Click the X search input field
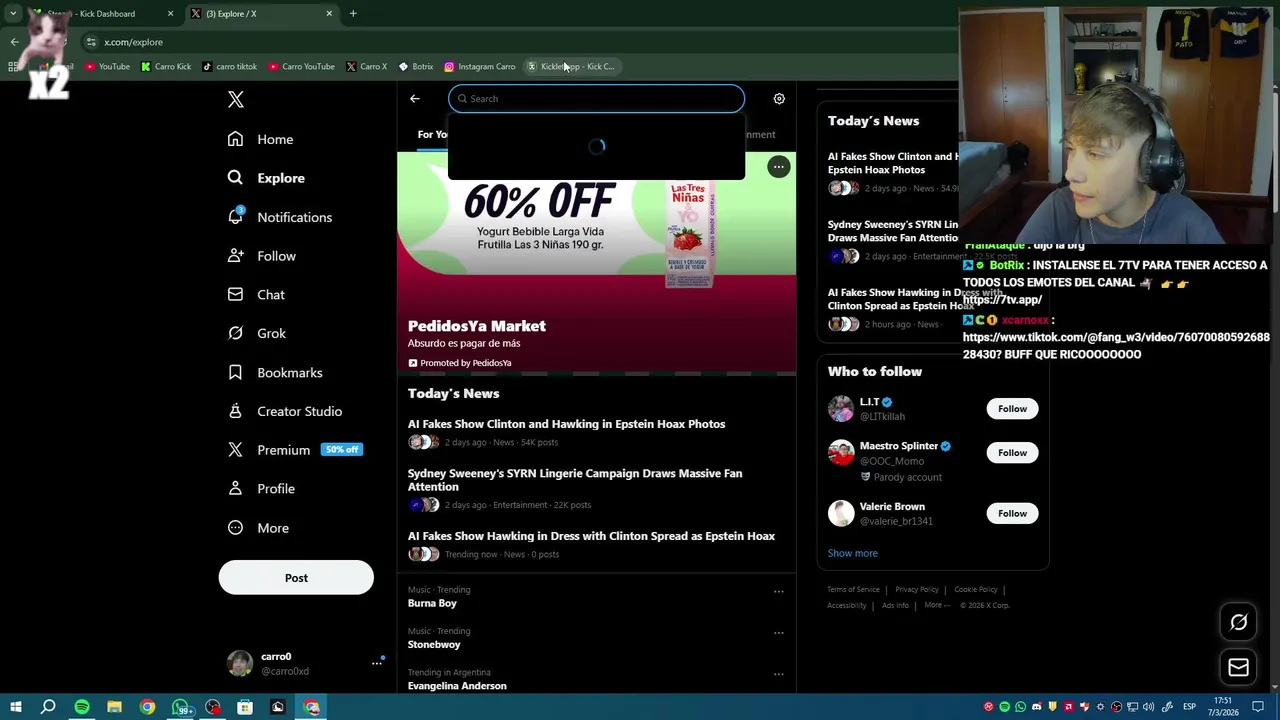This screenshot has width=1280, height=720. (x=596, y=98)
